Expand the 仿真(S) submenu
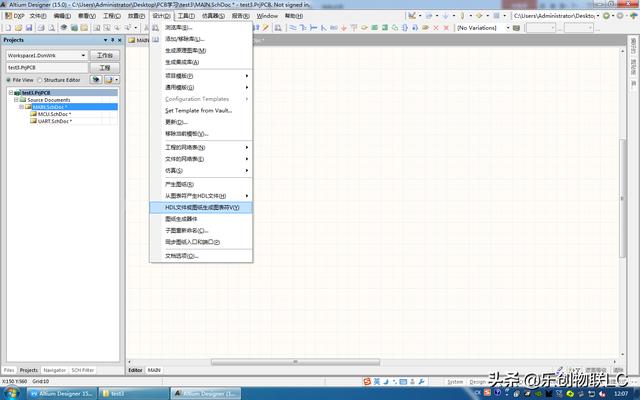Screen dimensions: 640x400 click(201, 171)
